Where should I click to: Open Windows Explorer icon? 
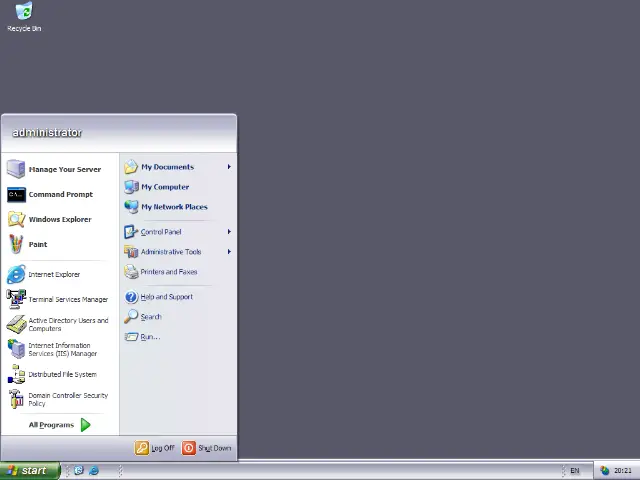16,220
